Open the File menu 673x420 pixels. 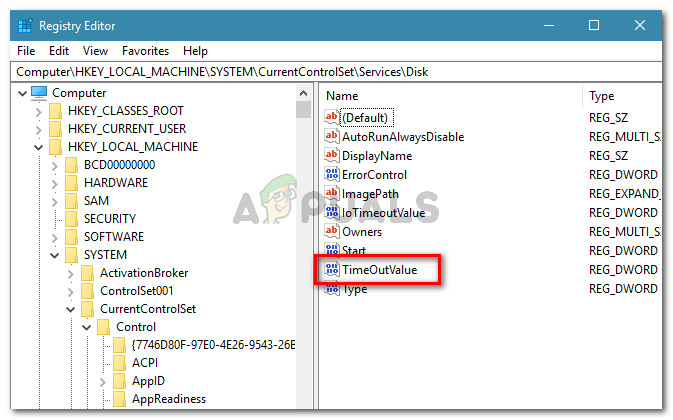click(x=26, y=51)
